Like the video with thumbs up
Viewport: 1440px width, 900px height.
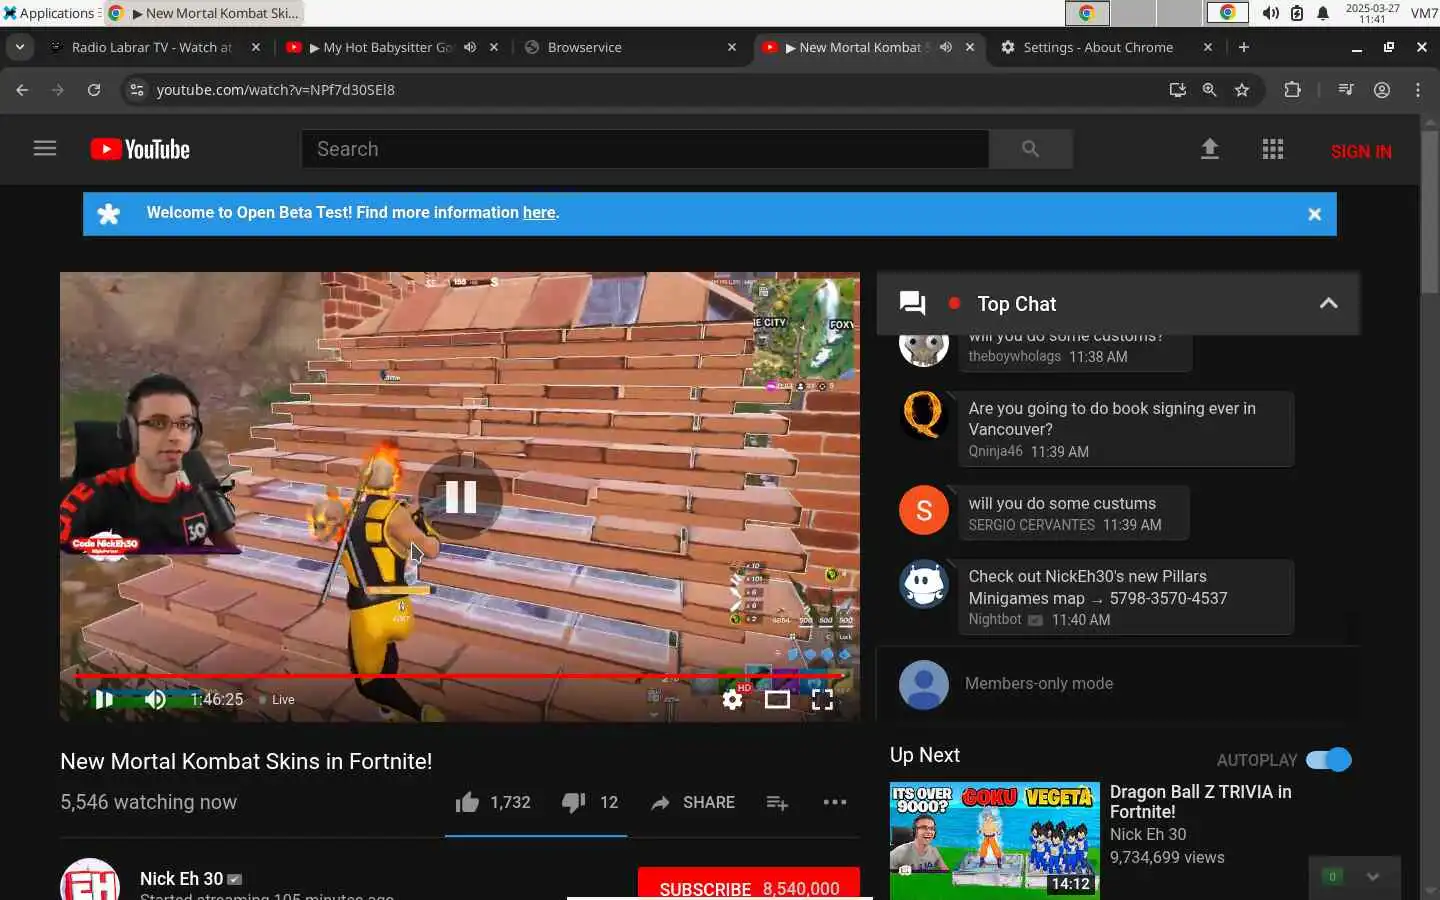(x=467, y=802)
